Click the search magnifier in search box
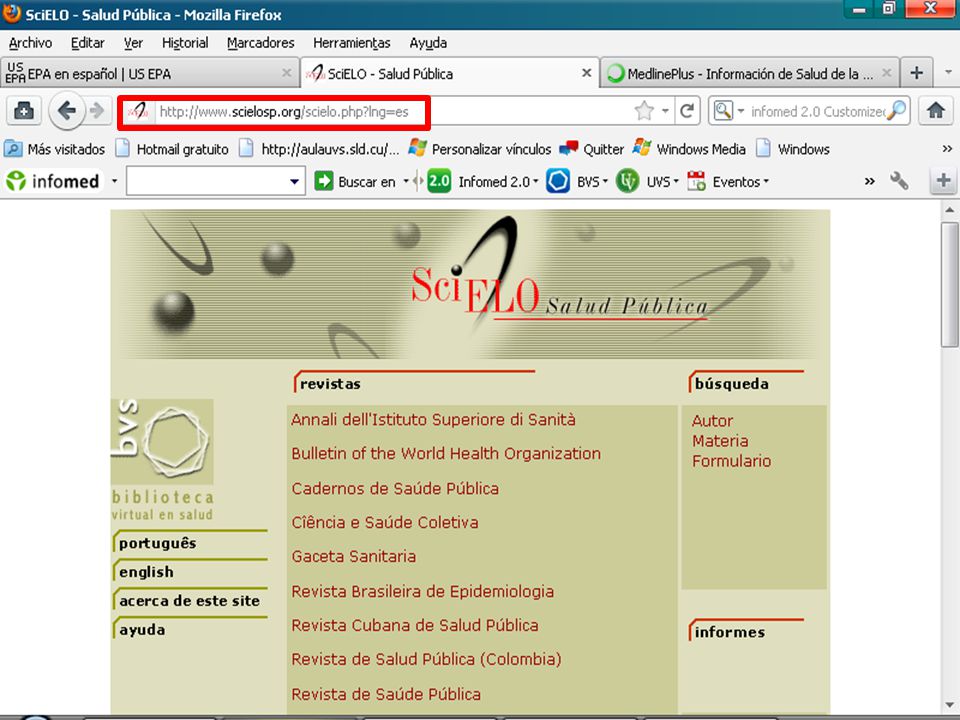The height and width of the screenshot is (720, 960). (896, 111)
